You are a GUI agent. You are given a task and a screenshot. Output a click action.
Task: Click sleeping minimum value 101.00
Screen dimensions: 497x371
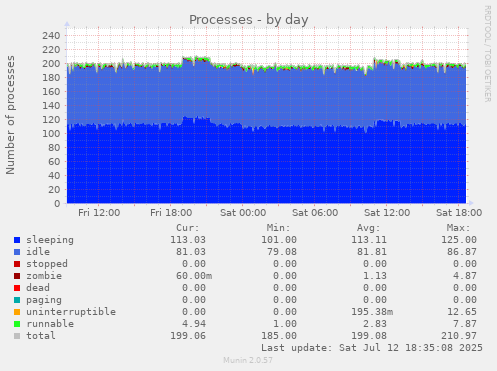coord(279,240)
